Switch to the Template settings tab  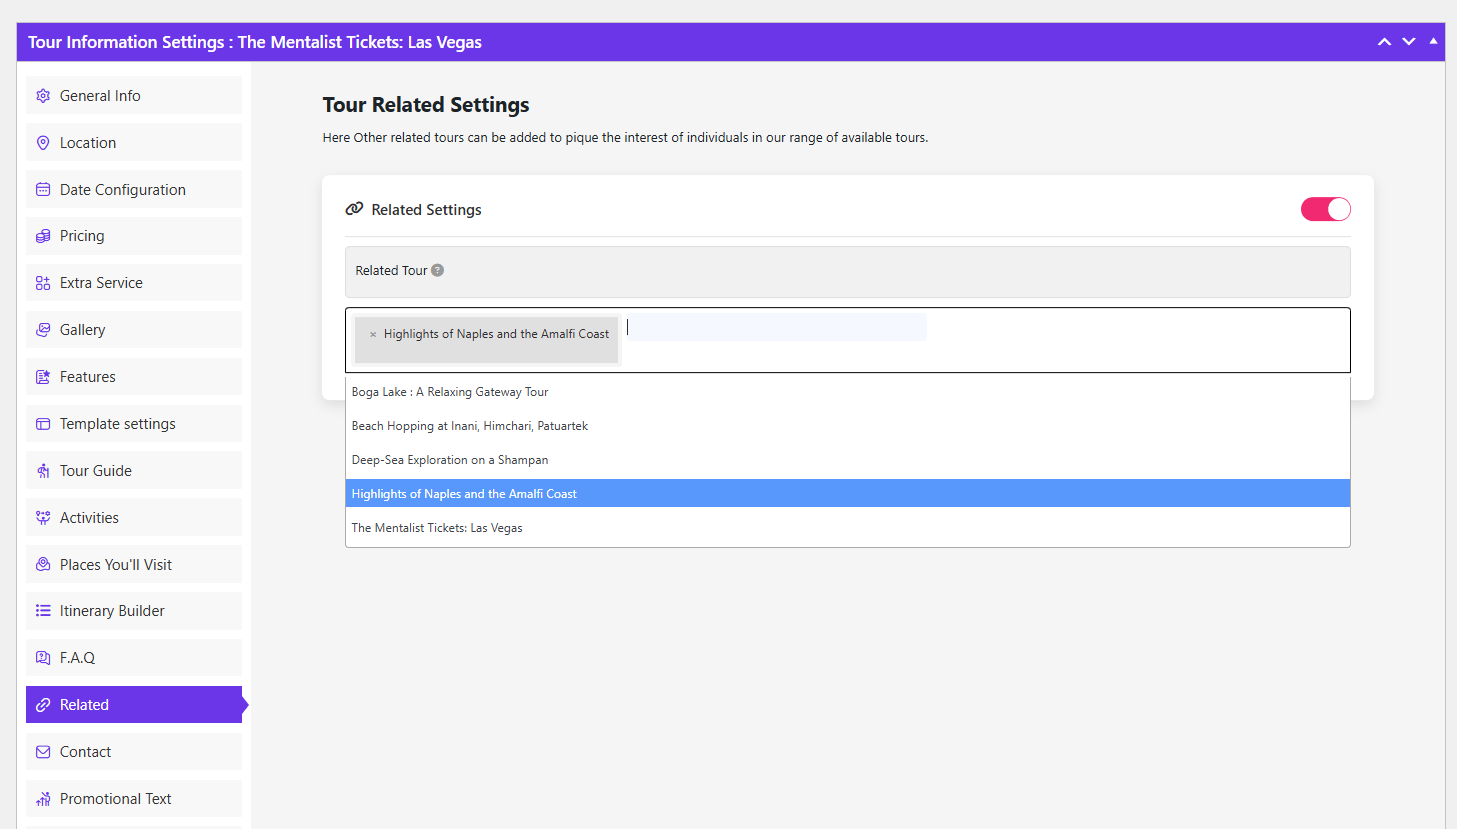pos(117,424)
